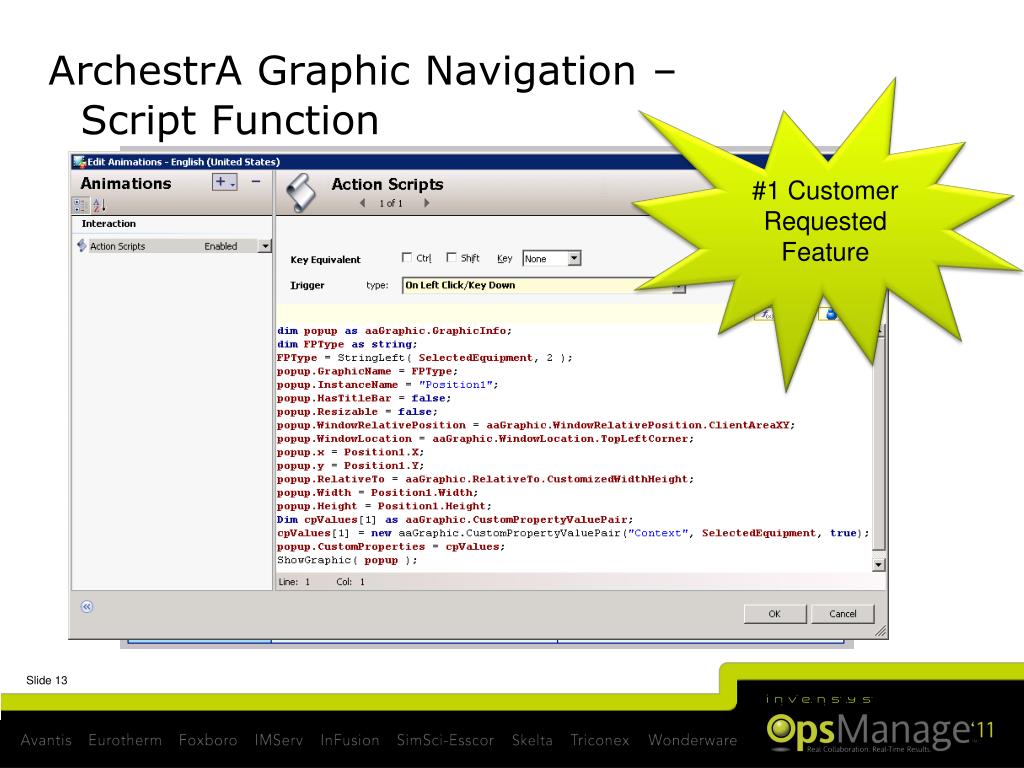Viewport: 1024px width, 768px height.
Task: Click the popup.WindowLocation script line
Action: click(x=485, y=439)
